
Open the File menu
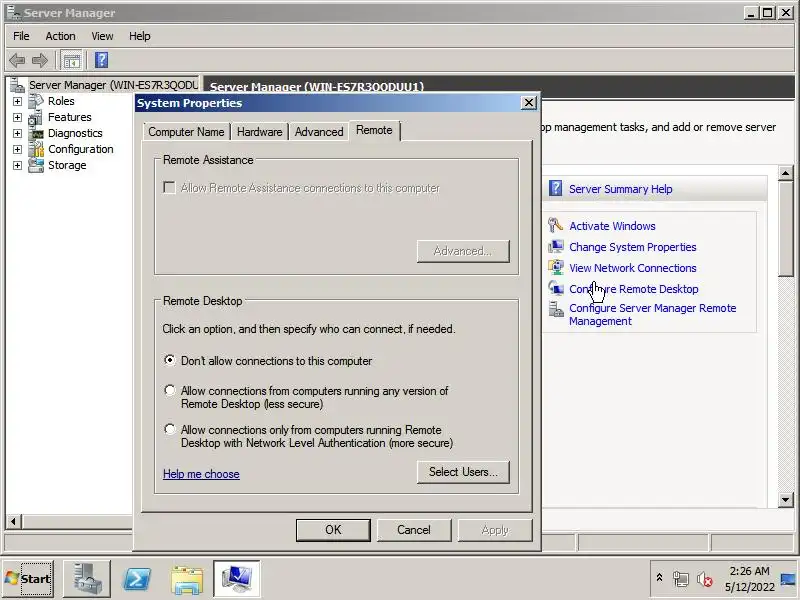21,36
